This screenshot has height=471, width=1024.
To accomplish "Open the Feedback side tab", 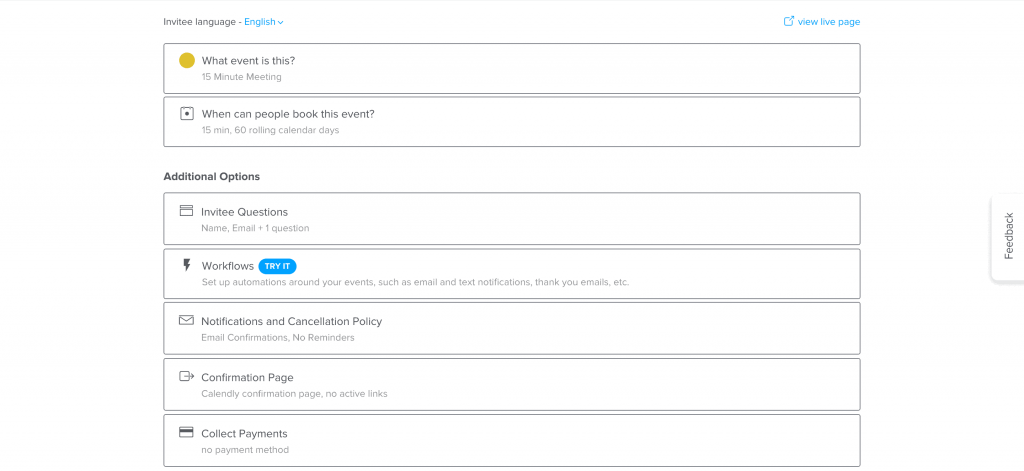I will pos(1008,237).
